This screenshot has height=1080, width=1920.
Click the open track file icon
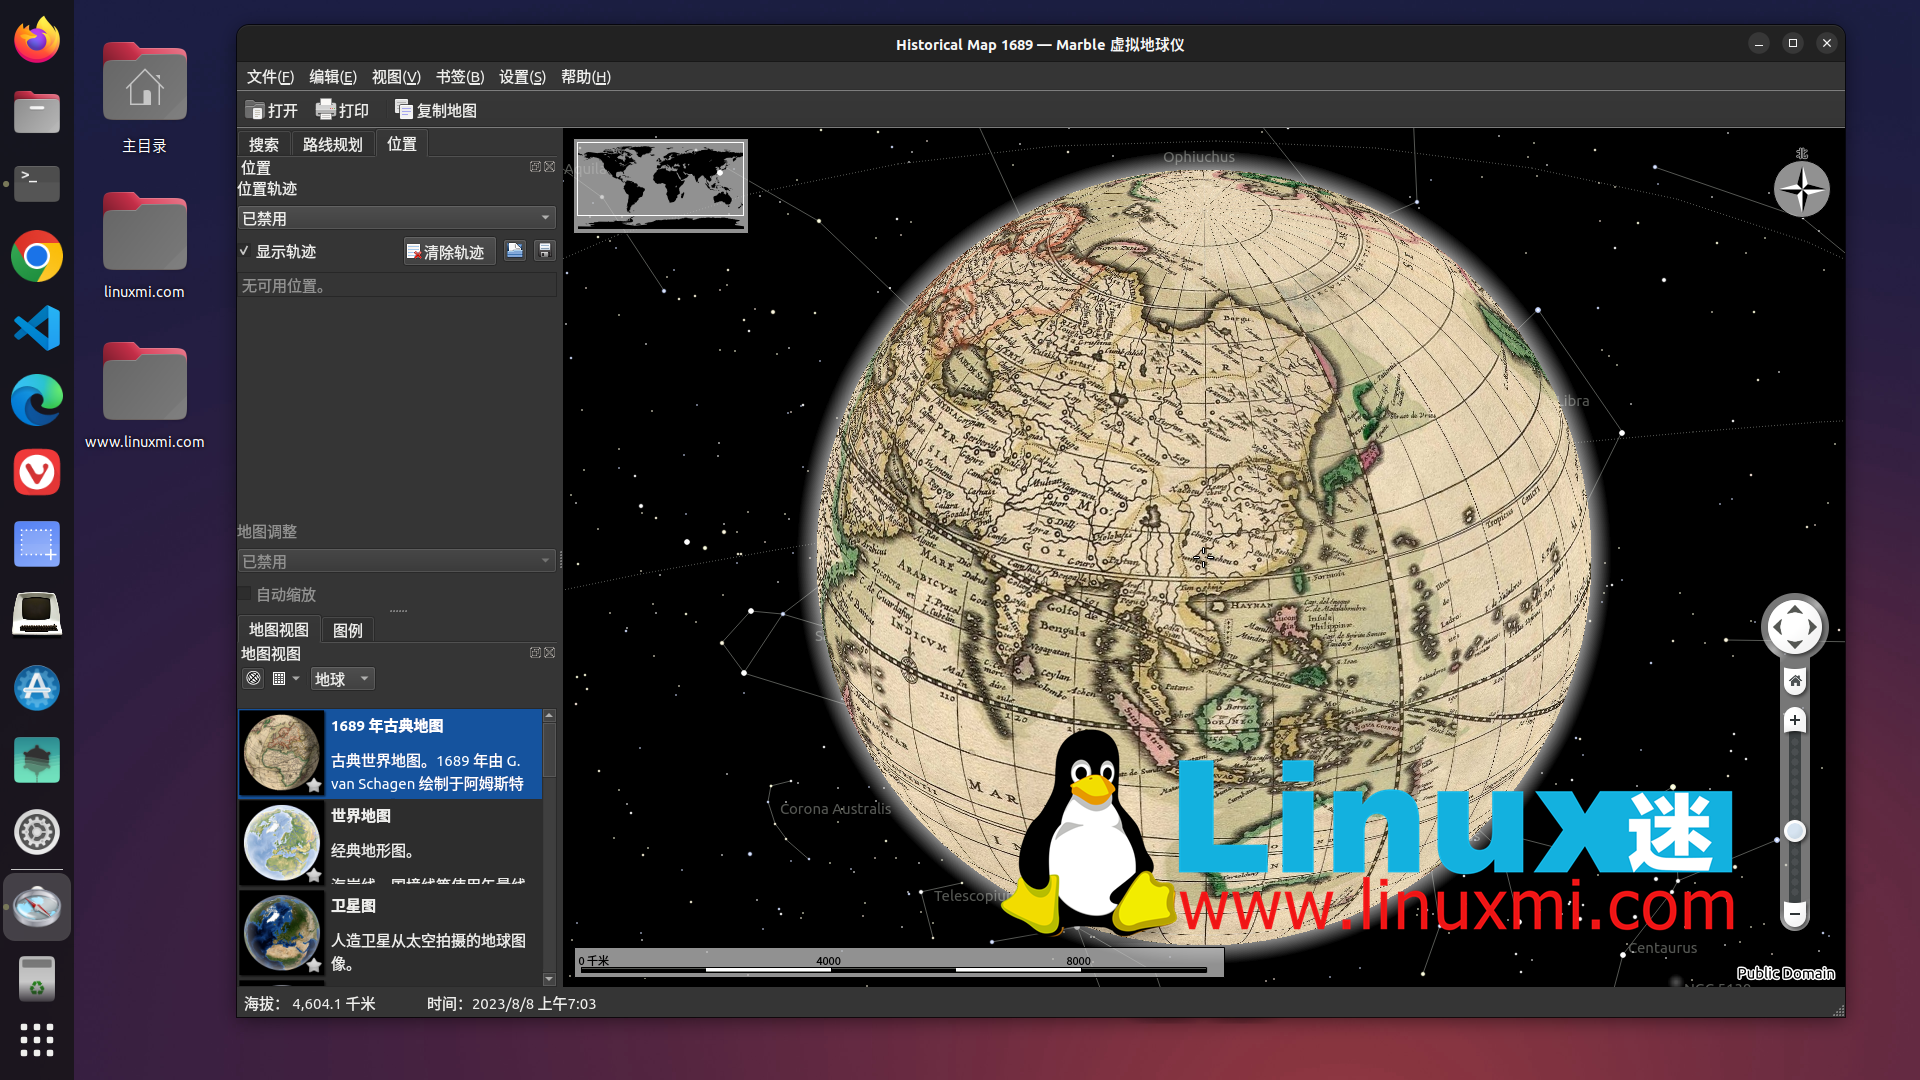515,251
